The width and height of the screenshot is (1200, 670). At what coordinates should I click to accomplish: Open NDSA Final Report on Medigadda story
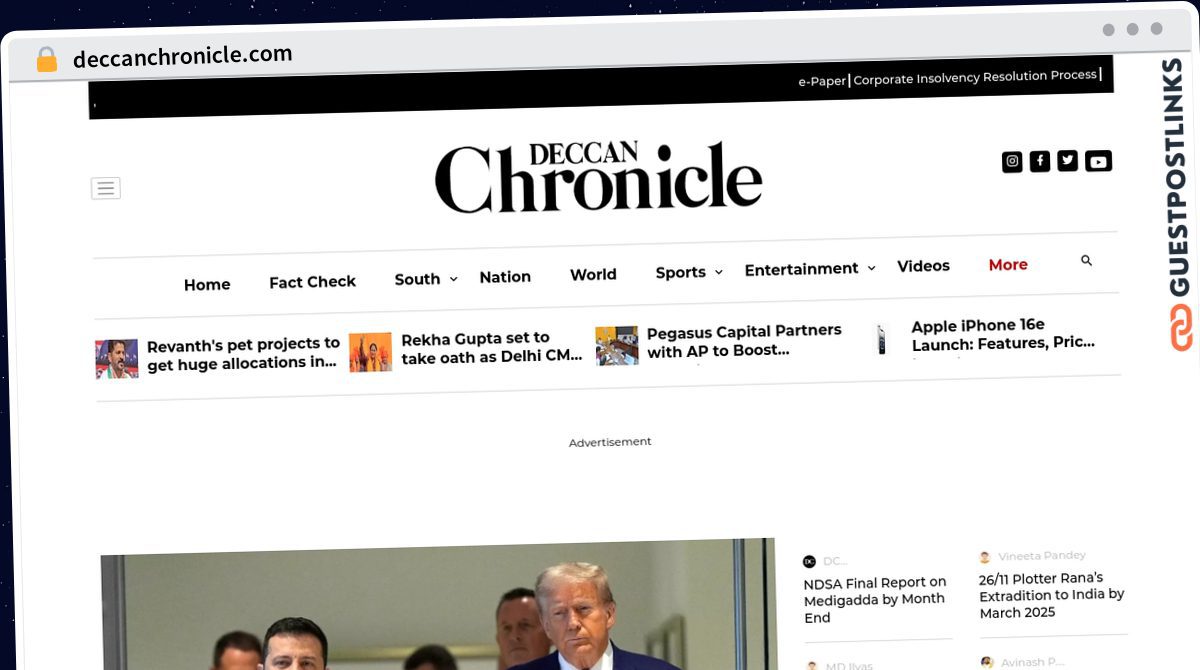point(875,600)
